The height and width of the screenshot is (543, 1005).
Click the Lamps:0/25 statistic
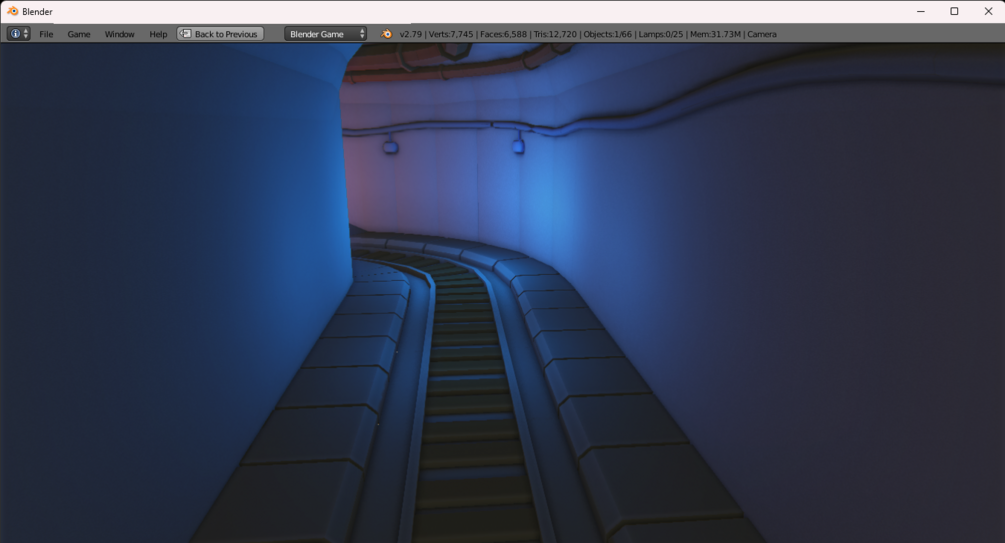(661, 35)
